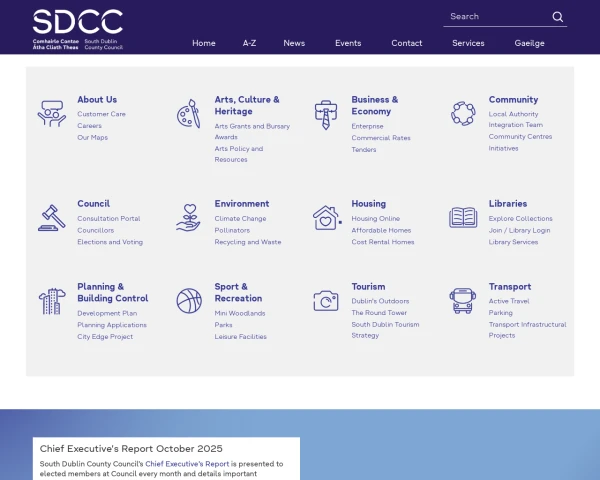This screenshot has width=600, height=480.
Task: Click the Community circle of people icon
Action: click(463, 114)
